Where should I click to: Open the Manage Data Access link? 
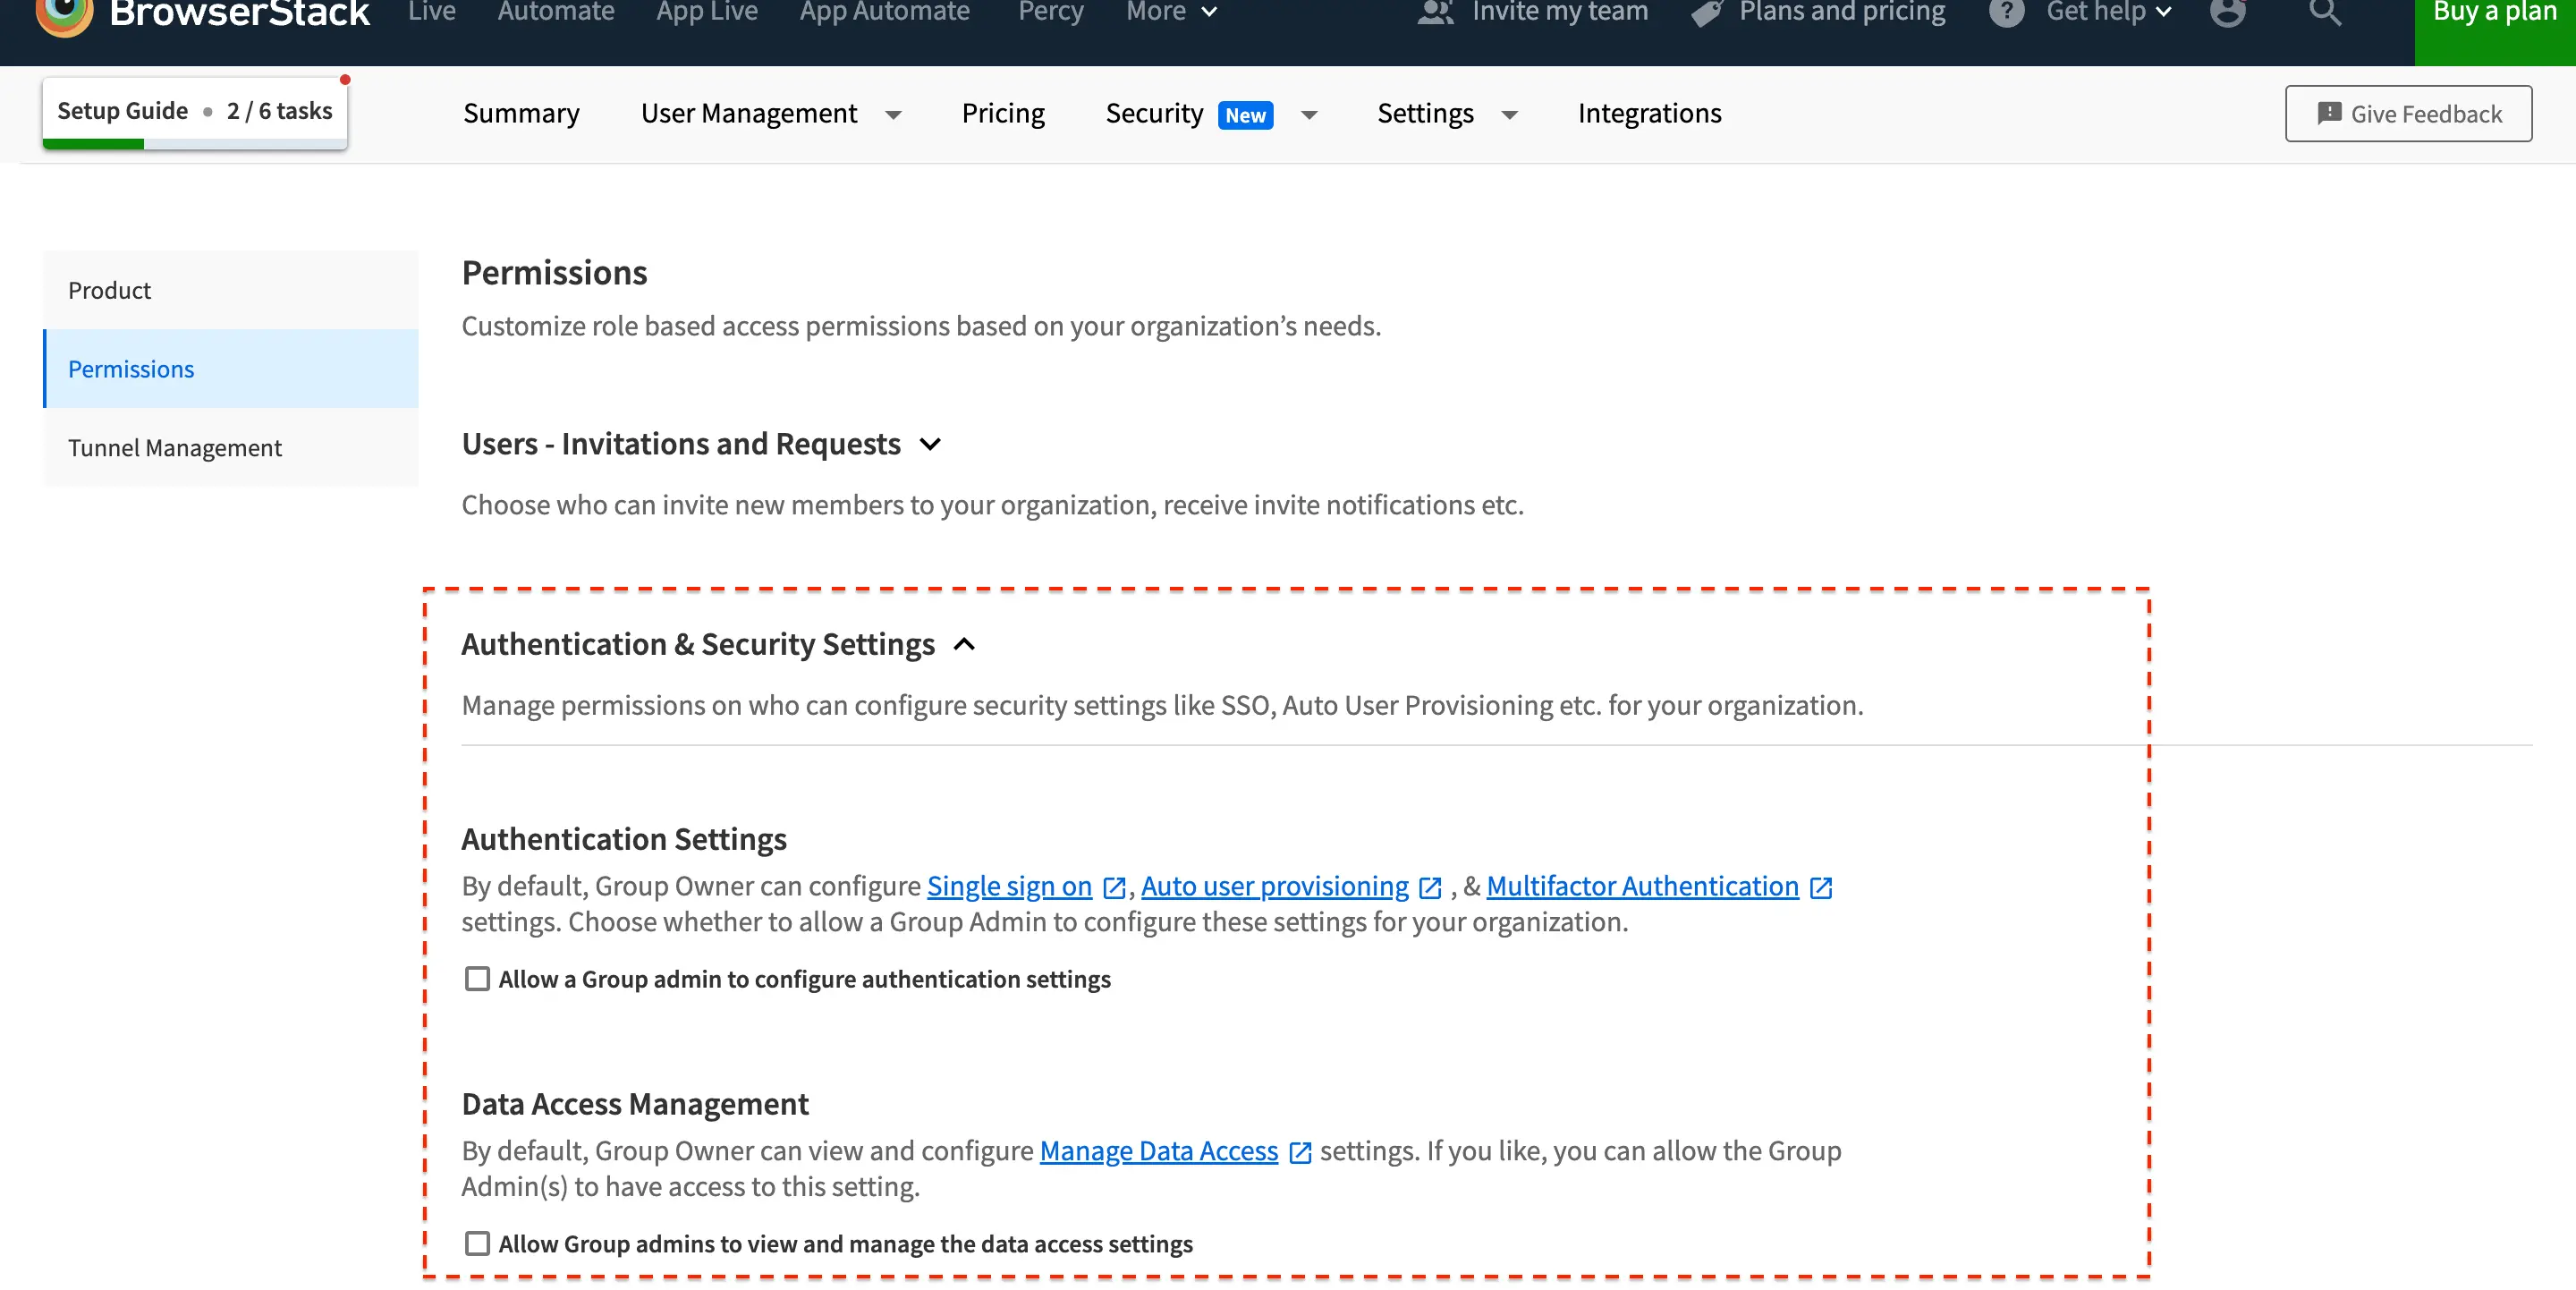coord(1158,1152)
